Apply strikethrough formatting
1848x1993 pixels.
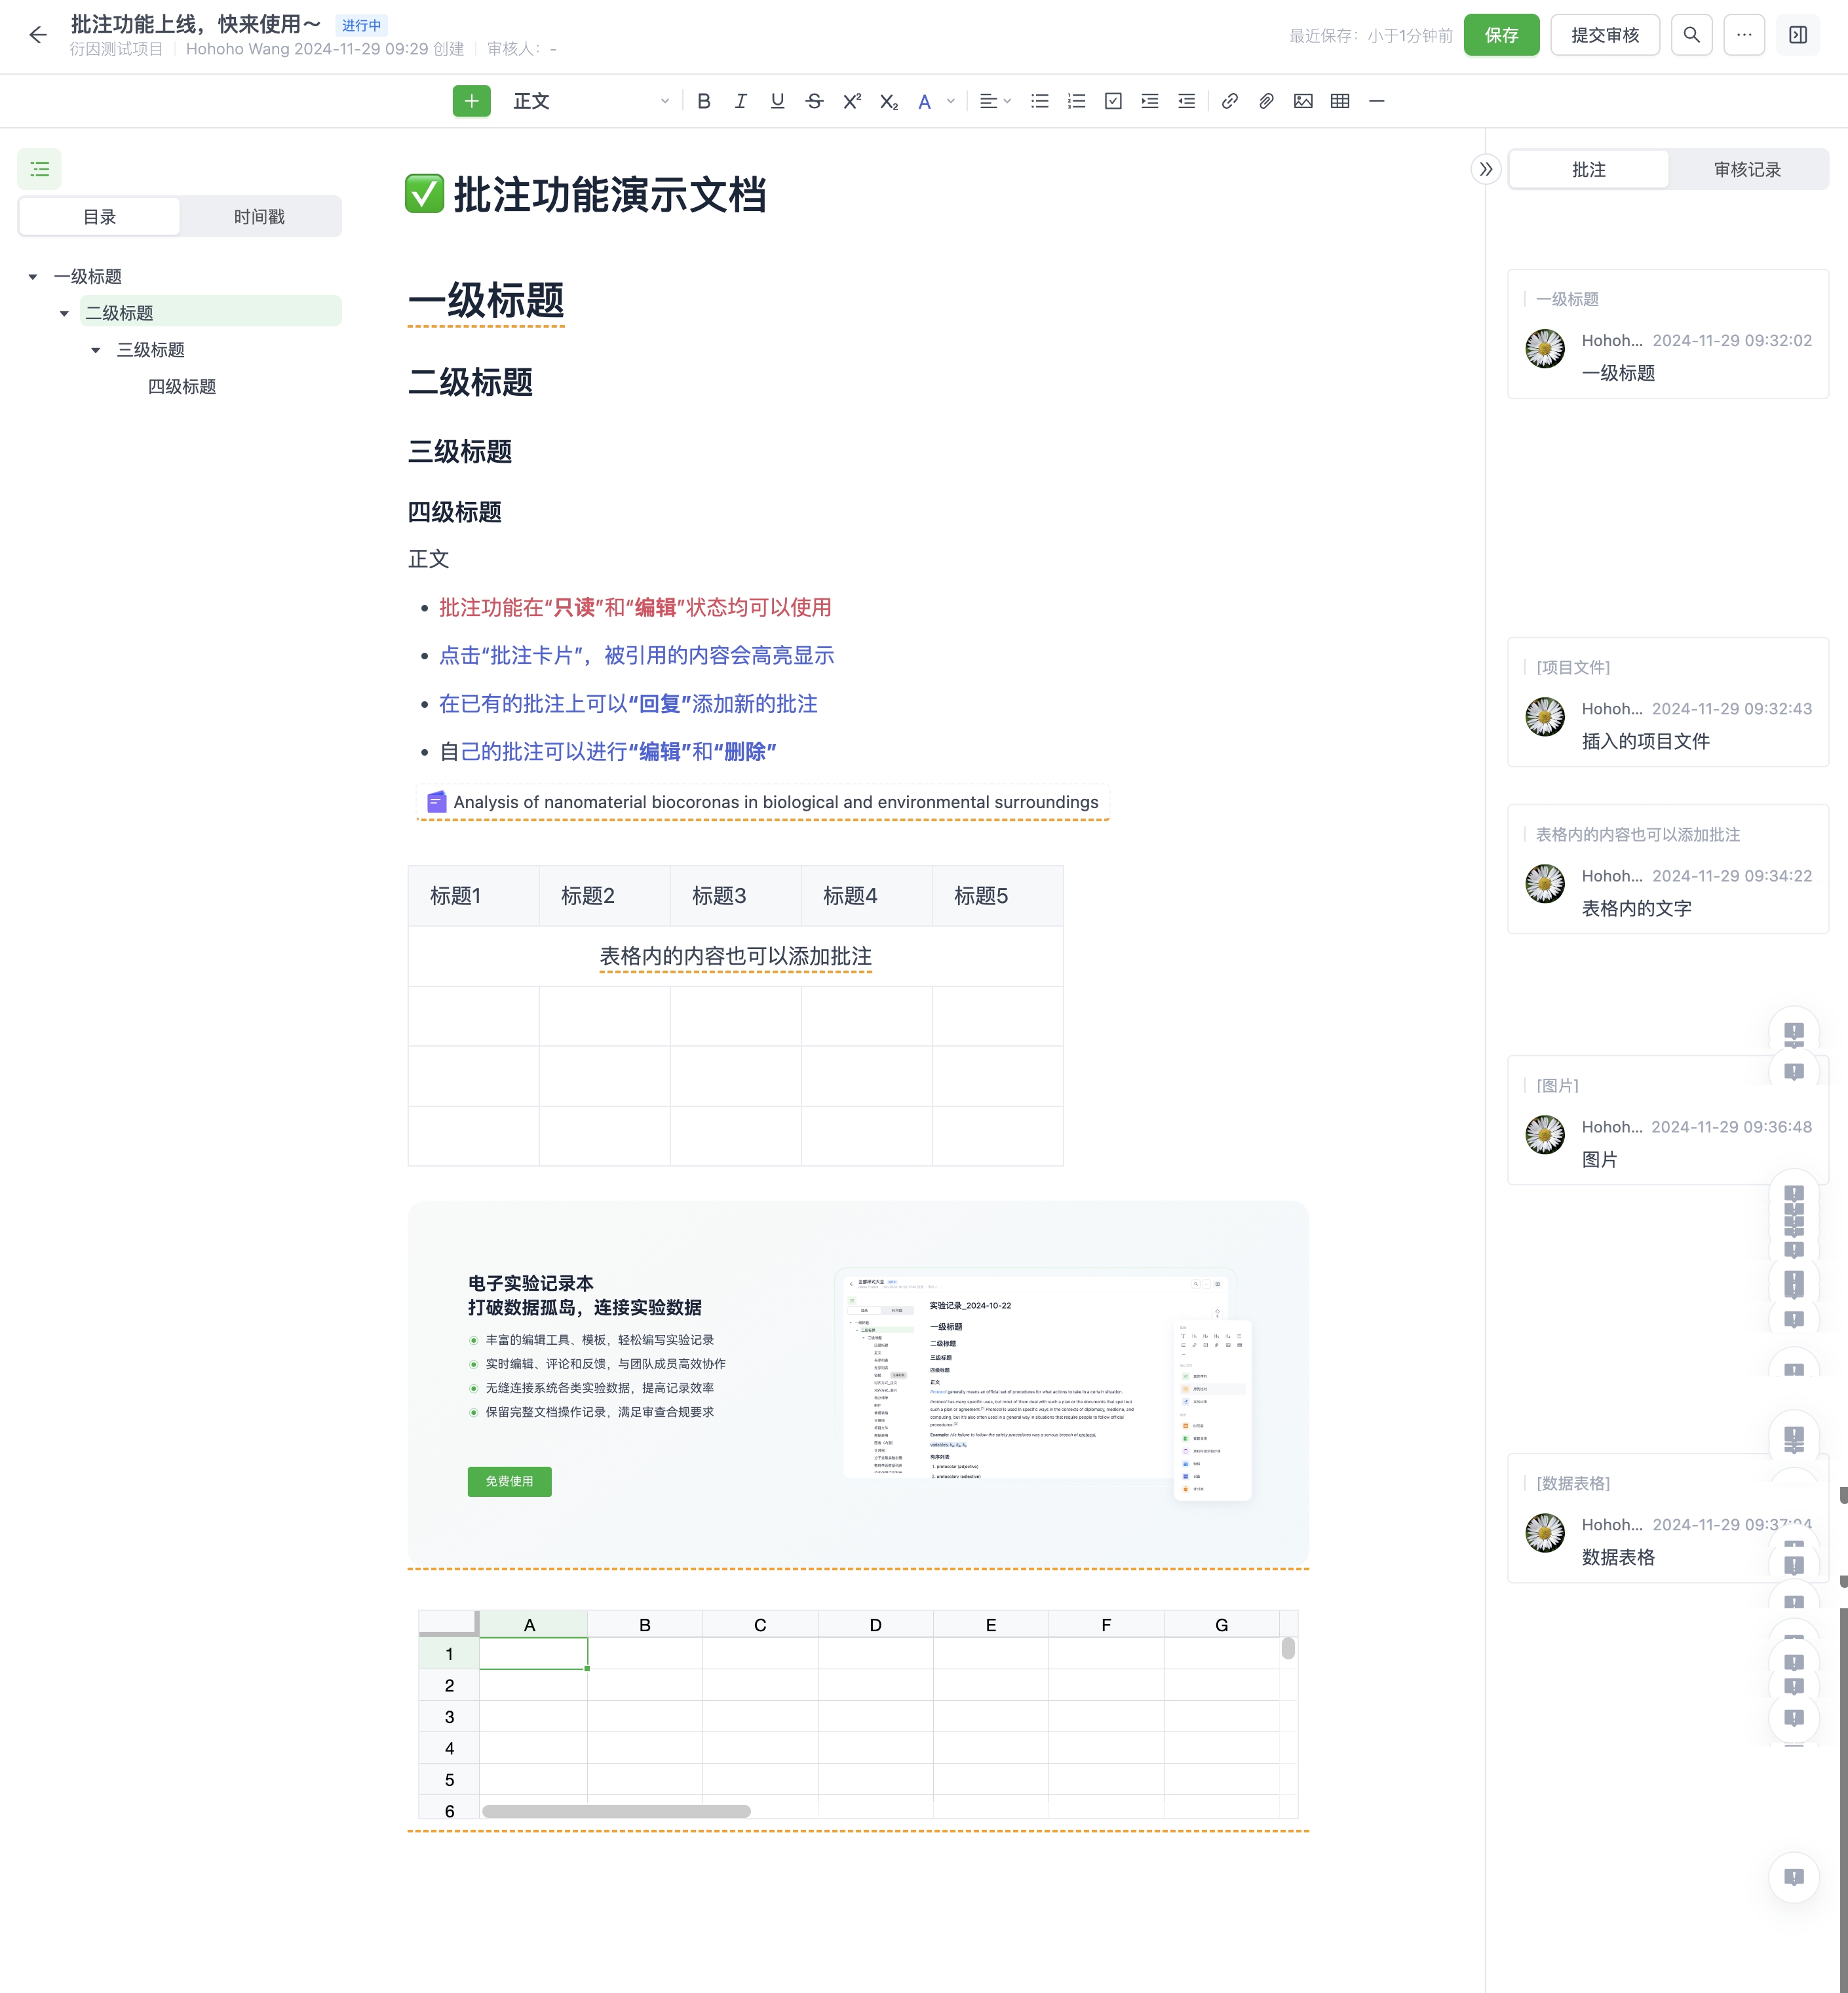[814, 101]
